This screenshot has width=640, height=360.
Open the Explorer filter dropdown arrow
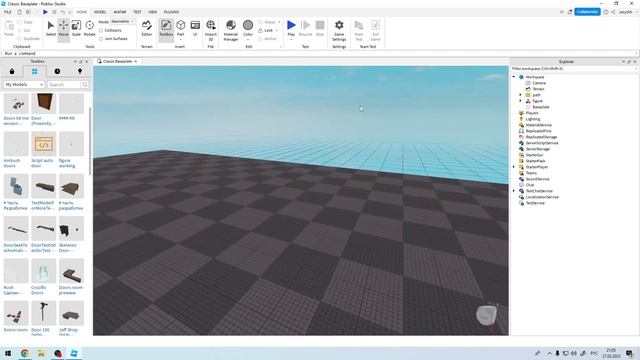[636, 69]
